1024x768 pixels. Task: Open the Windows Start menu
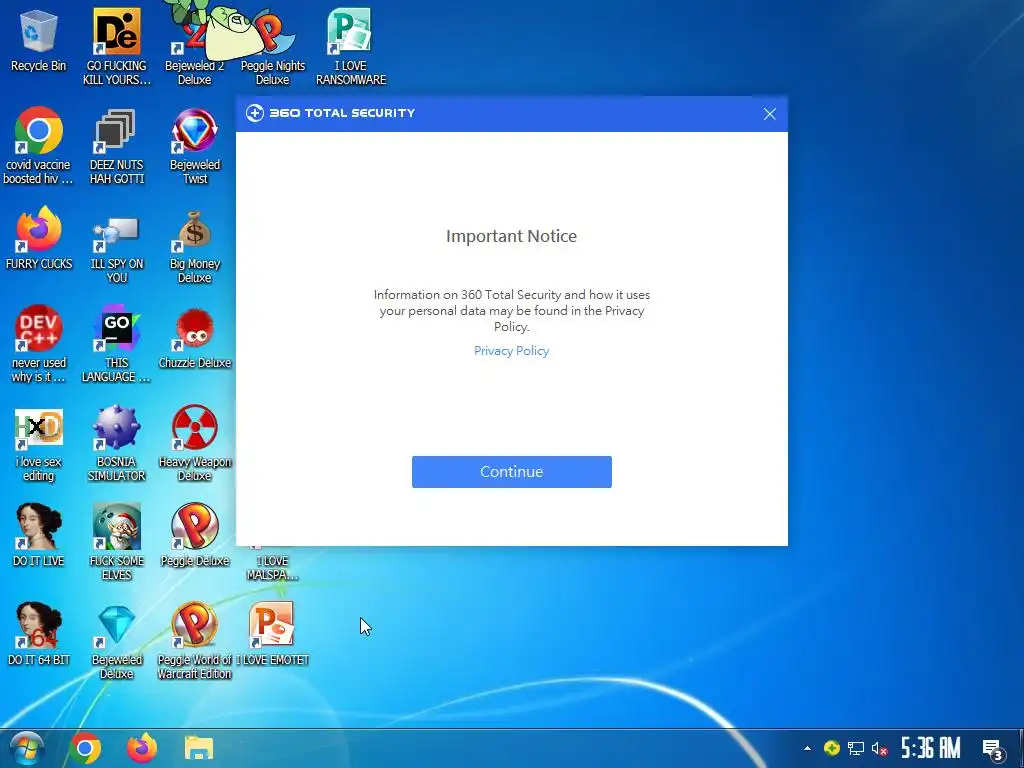click(x=26, y=748)
